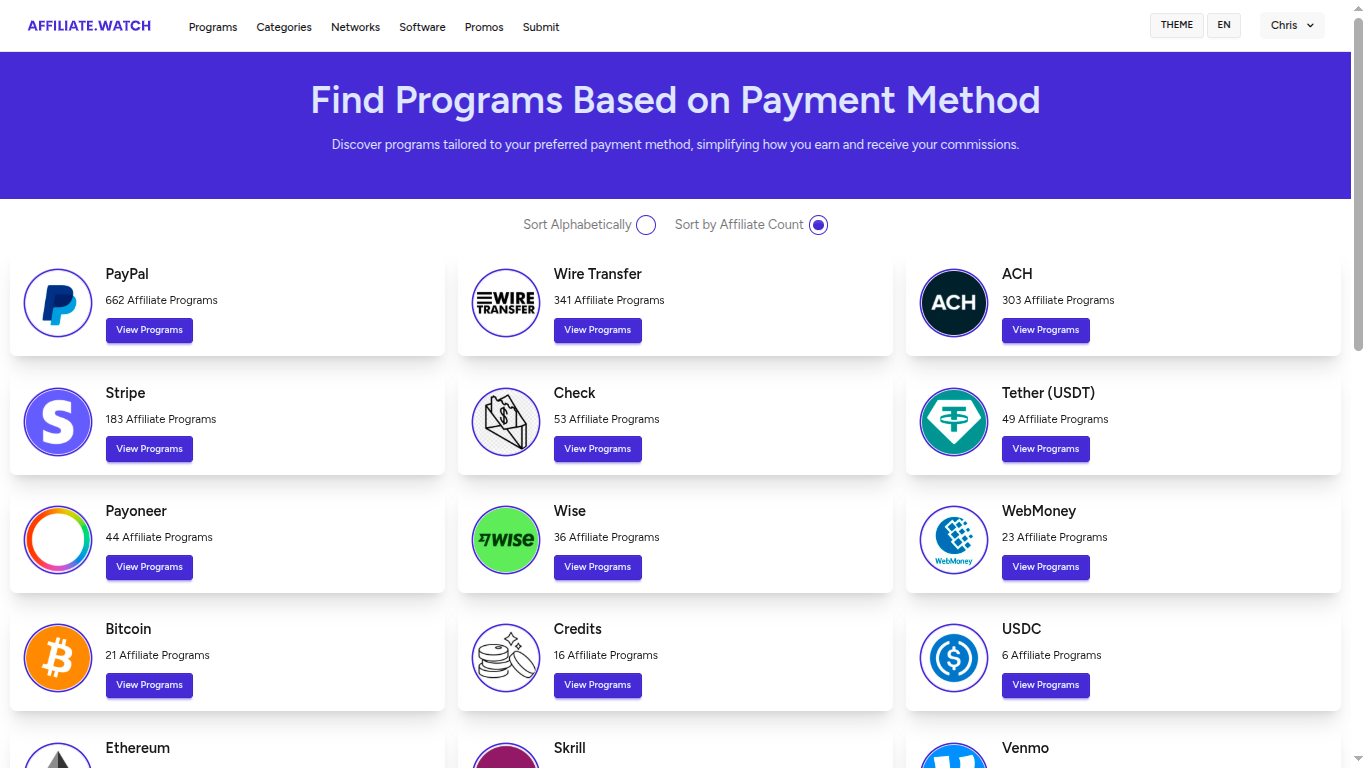Select the Sort Alphabetically radio button
Viewport: 1366px width, 768px height.
(x=645, y=224)
